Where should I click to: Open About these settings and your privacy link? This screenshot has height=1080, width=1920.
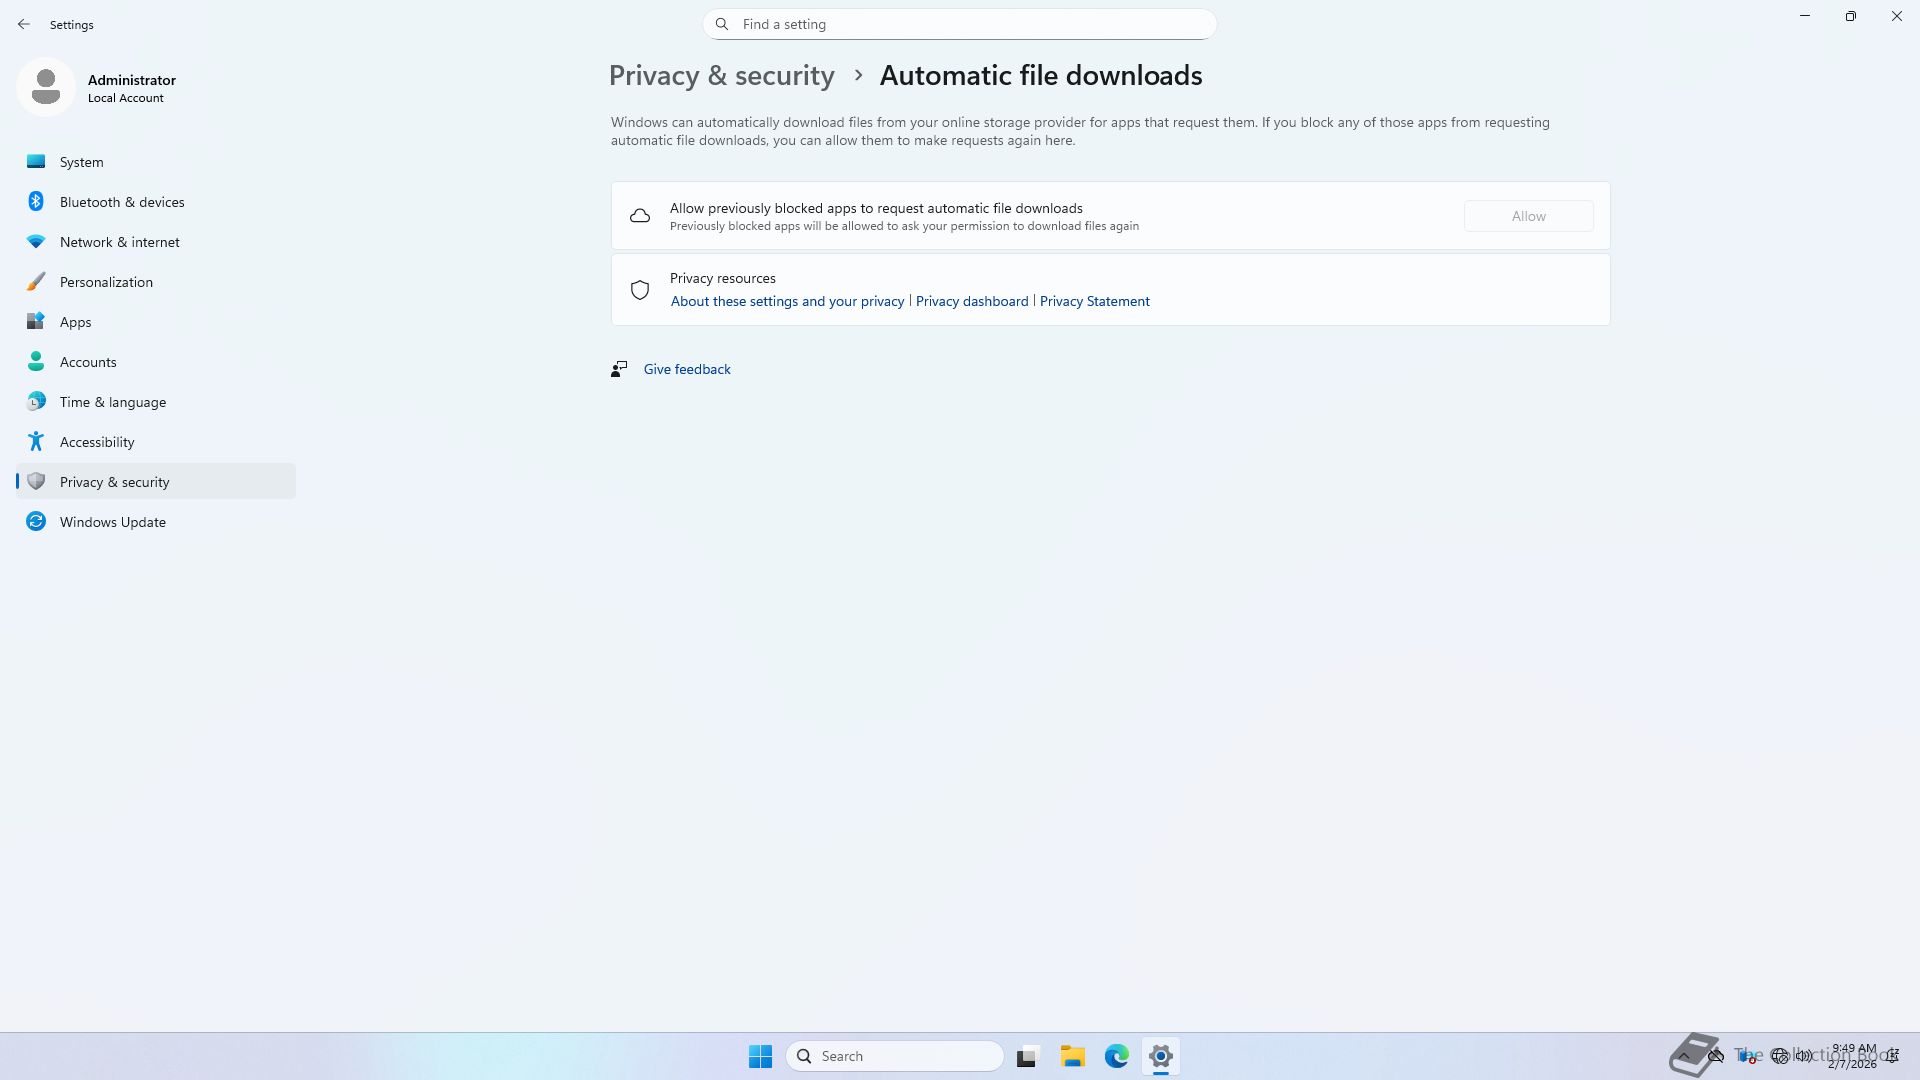[x=787, y=301]
